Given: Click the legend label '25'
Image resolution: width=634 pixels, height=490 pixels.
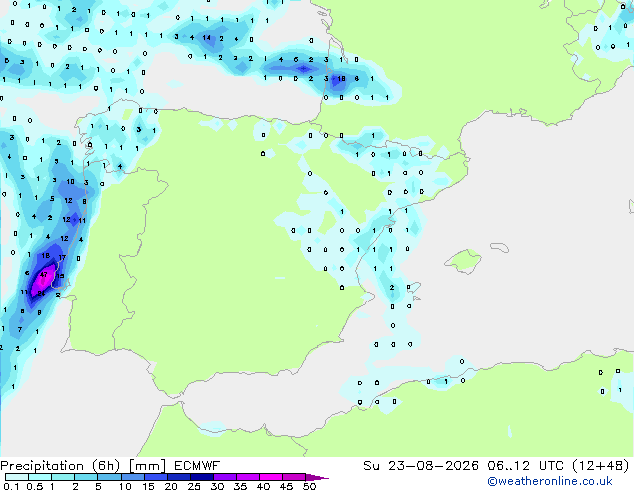Looking at the screenshot, I should 194,486.
